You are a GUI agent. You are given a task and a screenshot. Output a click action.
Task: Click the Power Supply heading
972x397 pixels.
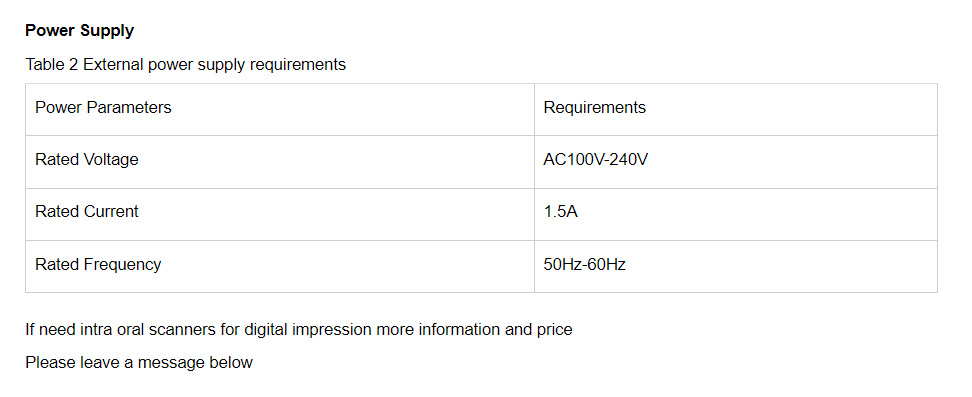click(x=79, y=30)
